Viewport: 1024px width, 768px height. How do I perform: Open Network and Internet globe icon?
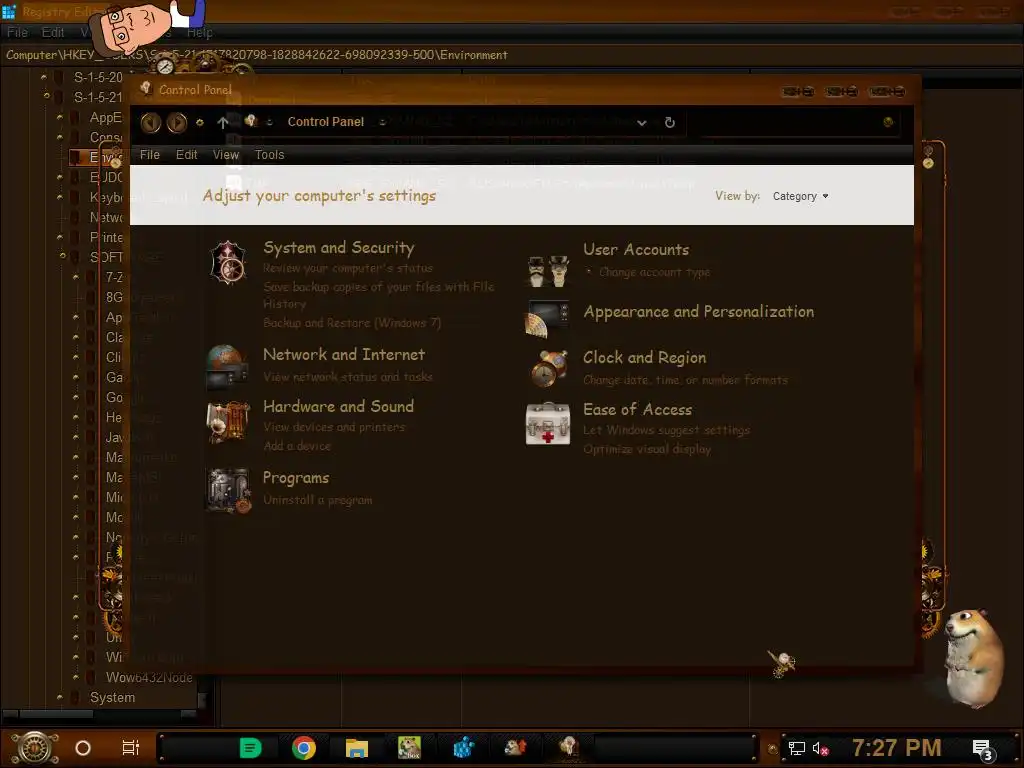coord(227,366)
